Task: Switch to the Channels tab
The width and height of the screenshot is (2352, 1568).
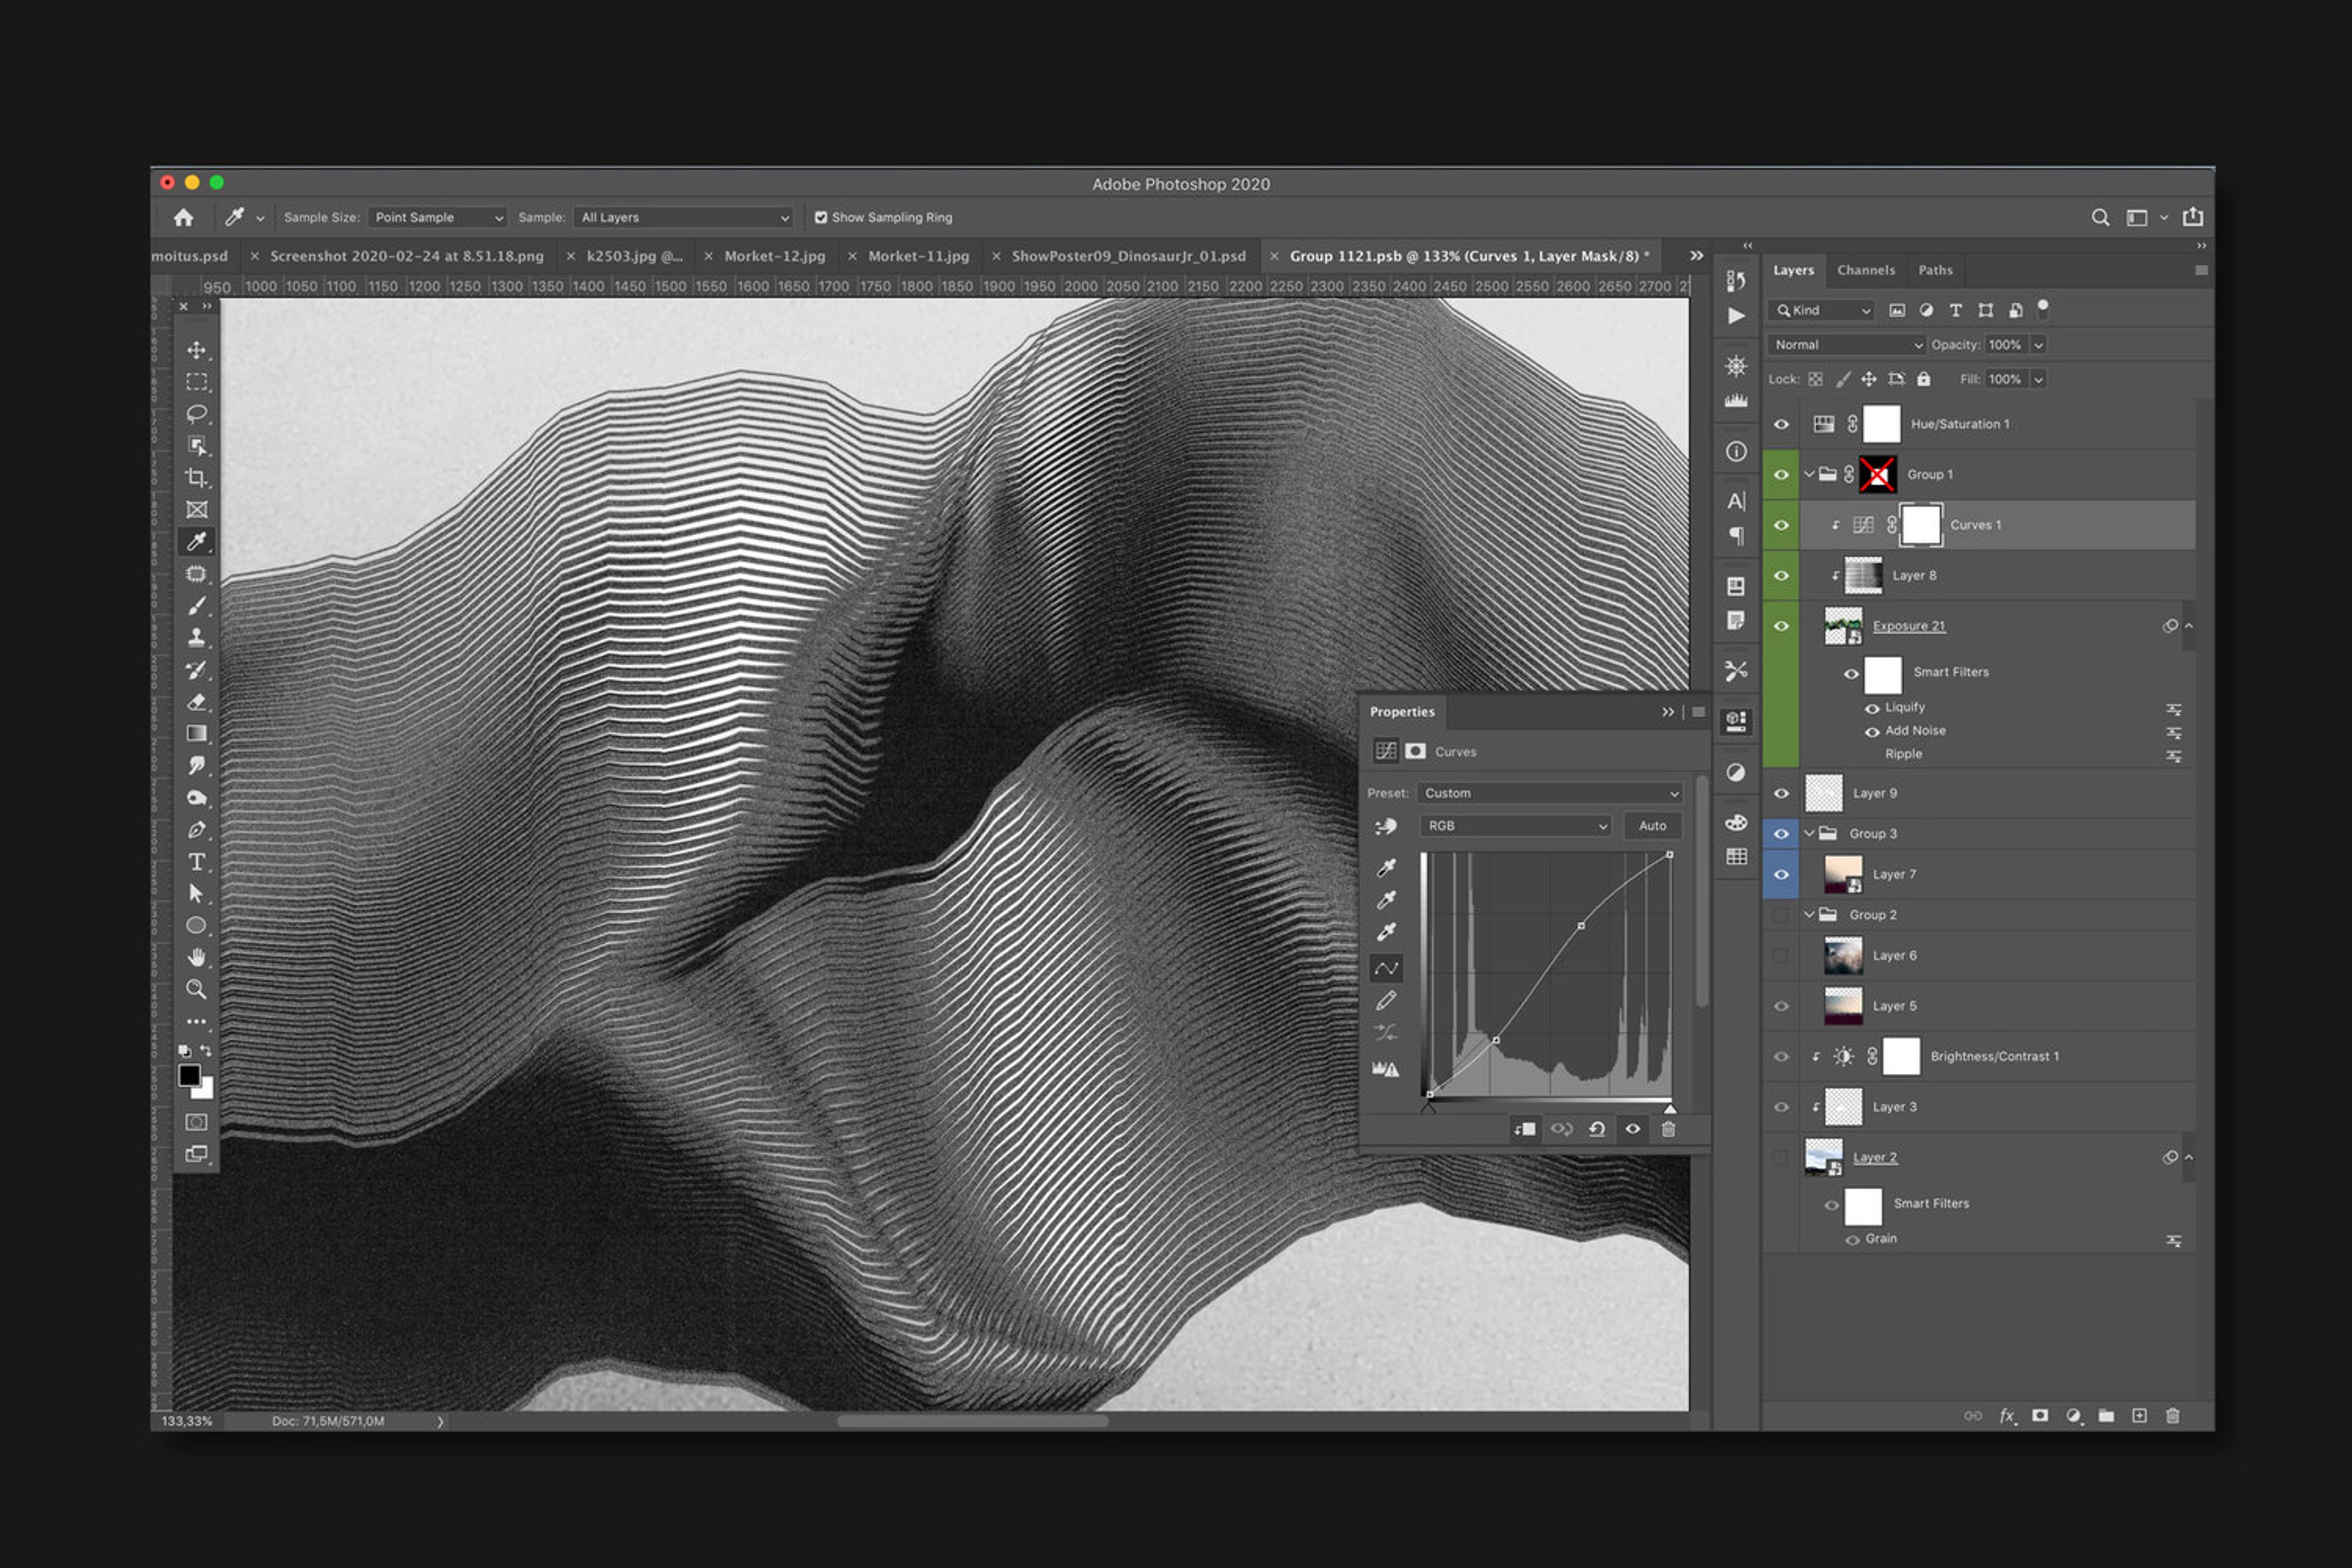Action: (x=1865, y=270)
